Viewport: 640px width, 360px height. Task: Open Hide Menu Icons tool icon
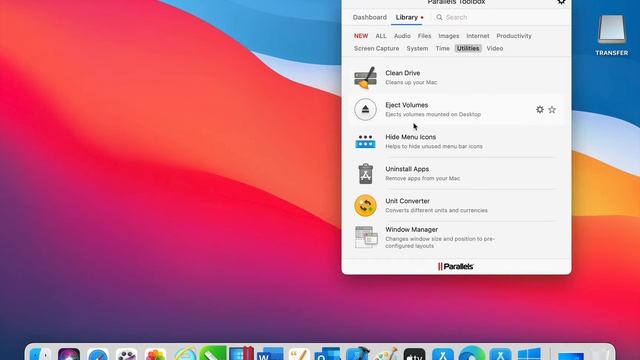tap(365, 142)
